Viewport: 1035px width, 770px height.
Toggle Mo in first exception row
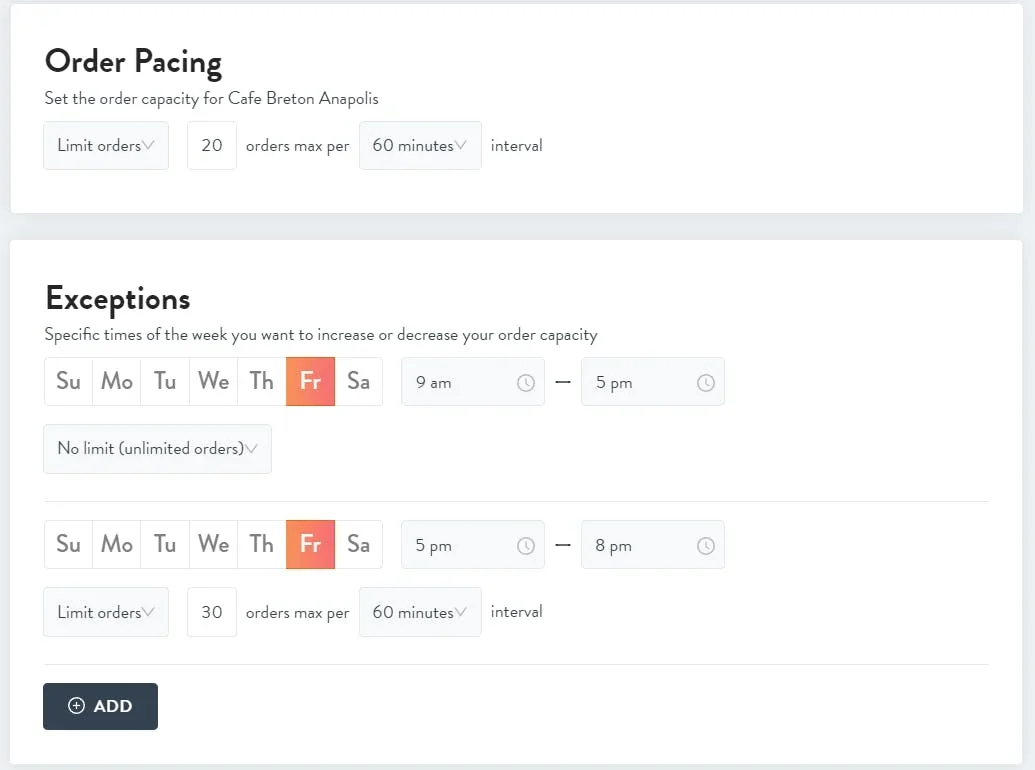click(x=117, y=381)
